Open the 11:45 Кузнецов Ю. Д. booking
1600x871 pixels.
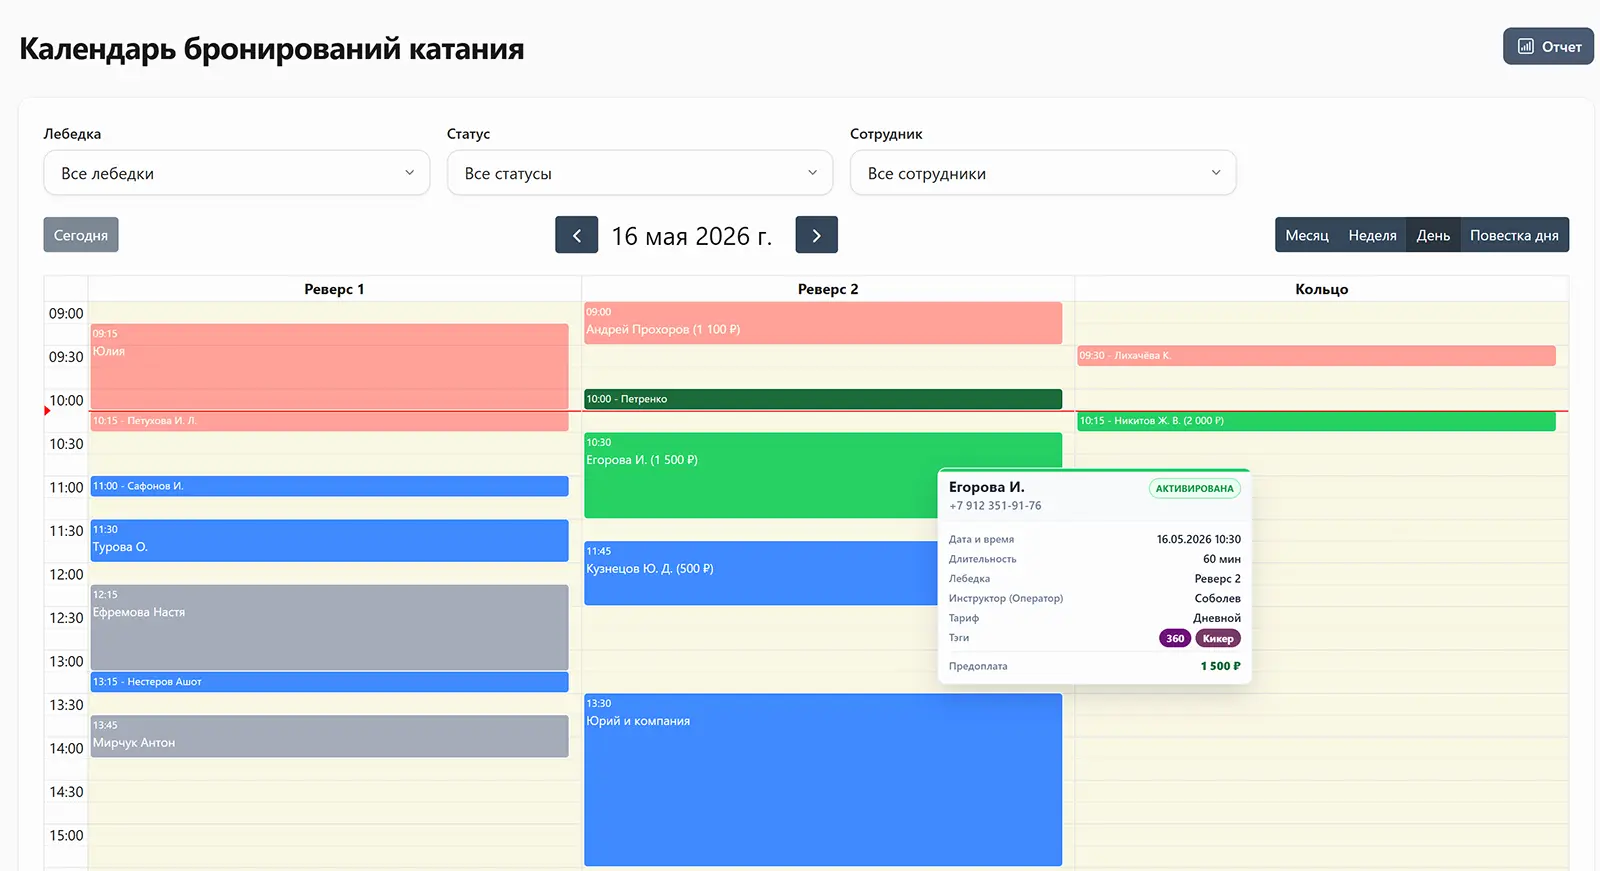point(760,573)
